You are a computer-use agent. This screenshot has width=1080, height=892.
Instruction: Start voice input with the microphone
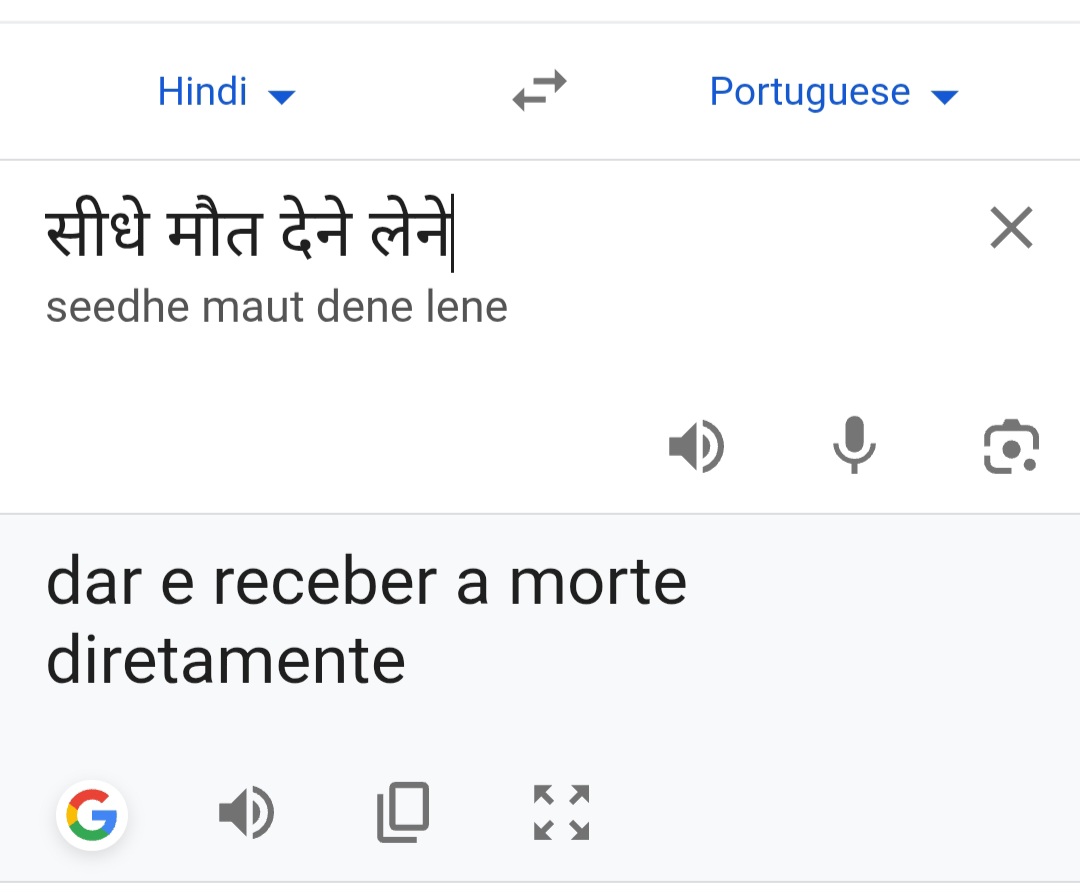[854, 446]
